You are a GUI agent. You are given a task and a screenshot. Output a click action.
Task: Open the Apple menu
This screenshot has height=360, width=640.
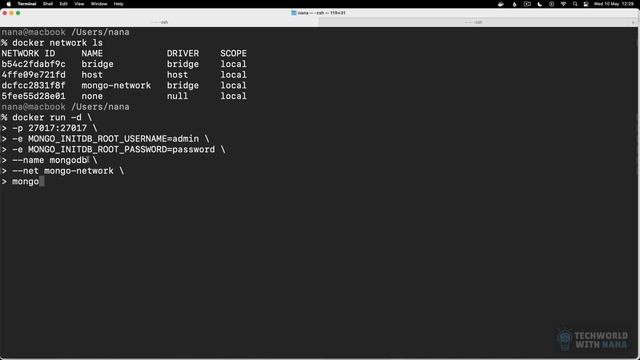(9, 4)
